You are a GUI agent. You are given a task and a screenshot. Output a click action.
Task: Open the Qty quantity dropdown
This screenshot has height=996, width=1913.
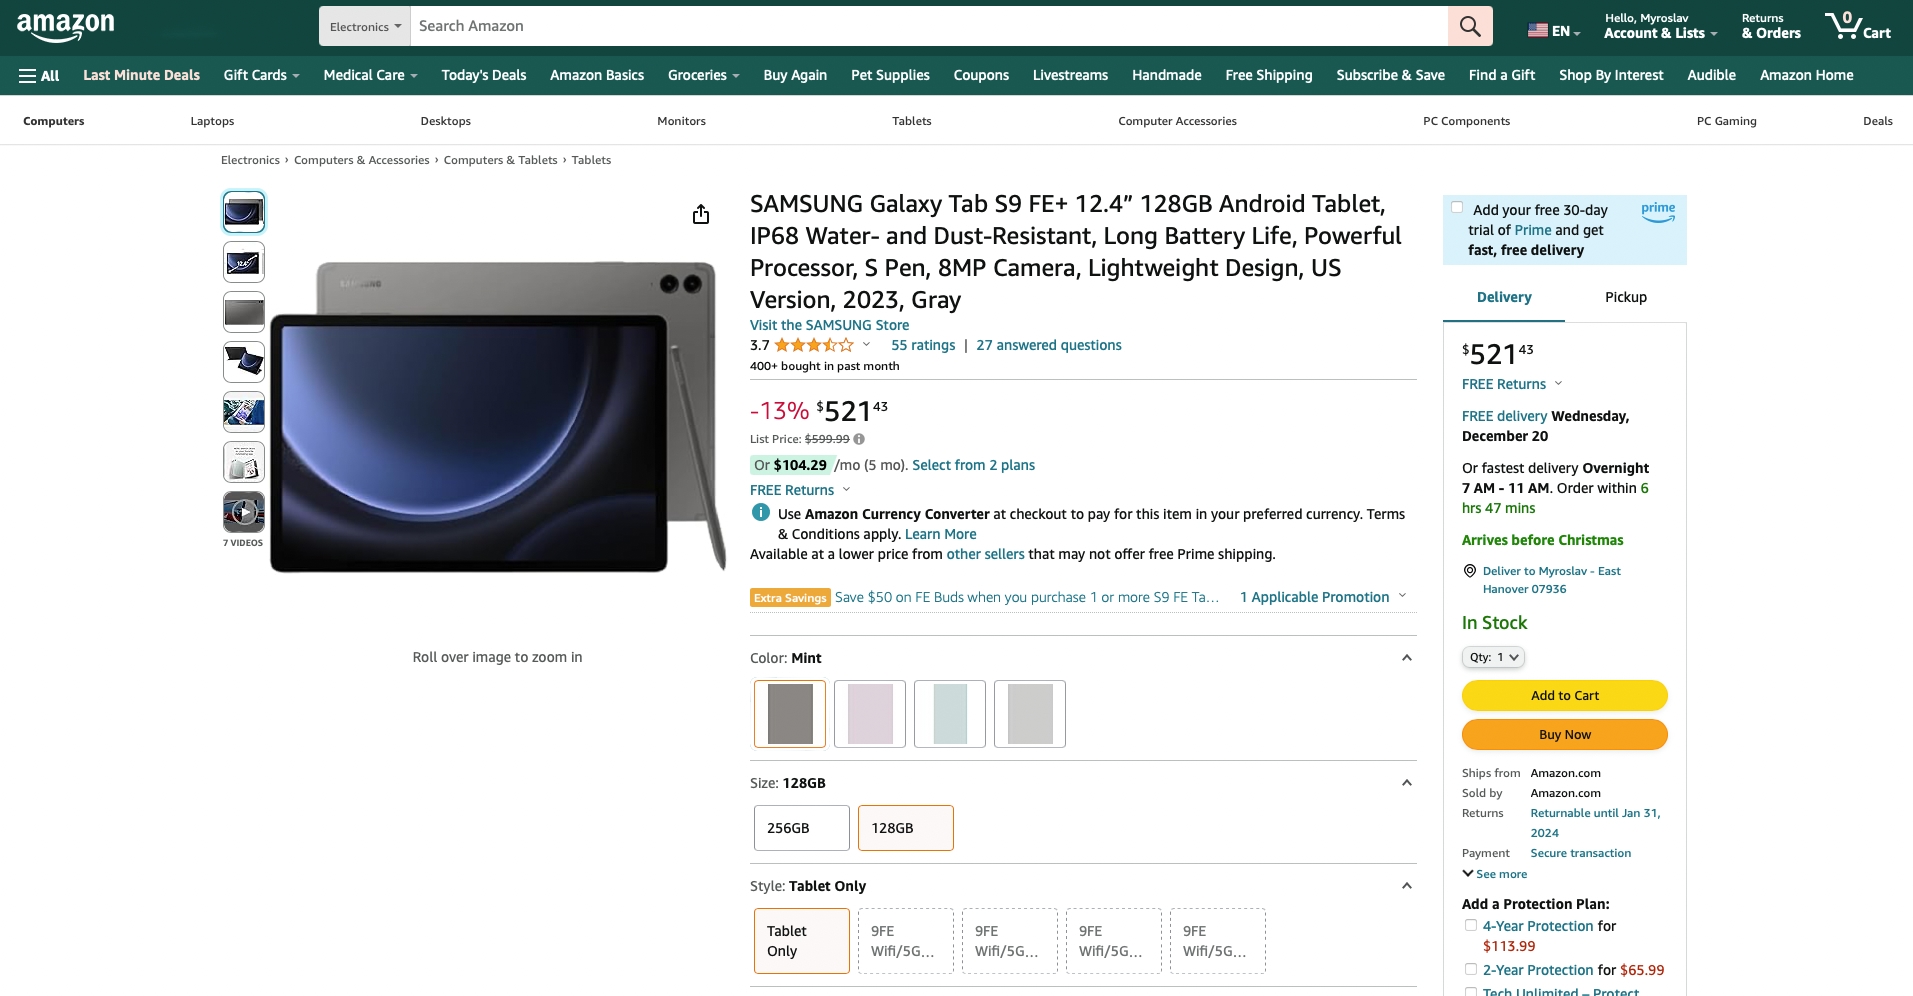point(1493,657)
